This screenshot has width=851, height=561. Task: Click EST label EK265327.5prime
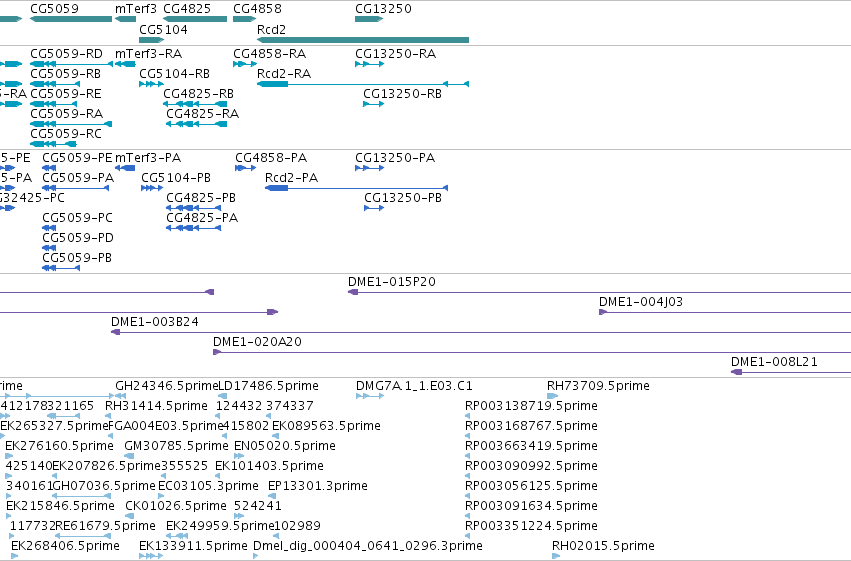coord(55,426)
